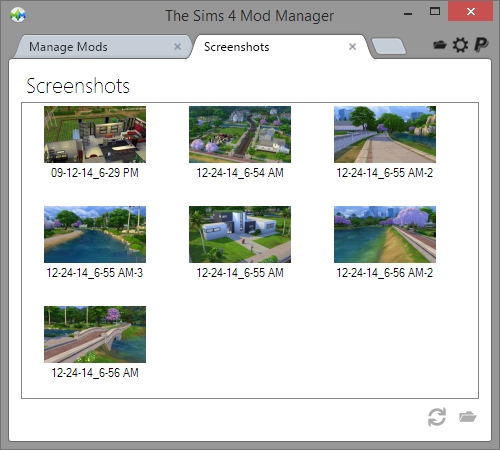Close the Screenshots tab
The height and width of the screenshot is (450, 500).
[352, 47]
